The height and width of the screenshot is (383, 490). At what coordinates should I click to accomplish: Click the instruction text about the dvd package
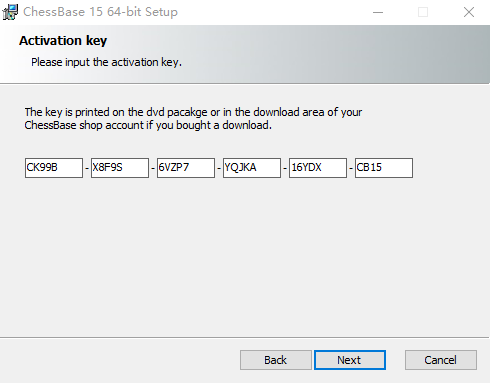pyautogui.click(x=193, y=119)
